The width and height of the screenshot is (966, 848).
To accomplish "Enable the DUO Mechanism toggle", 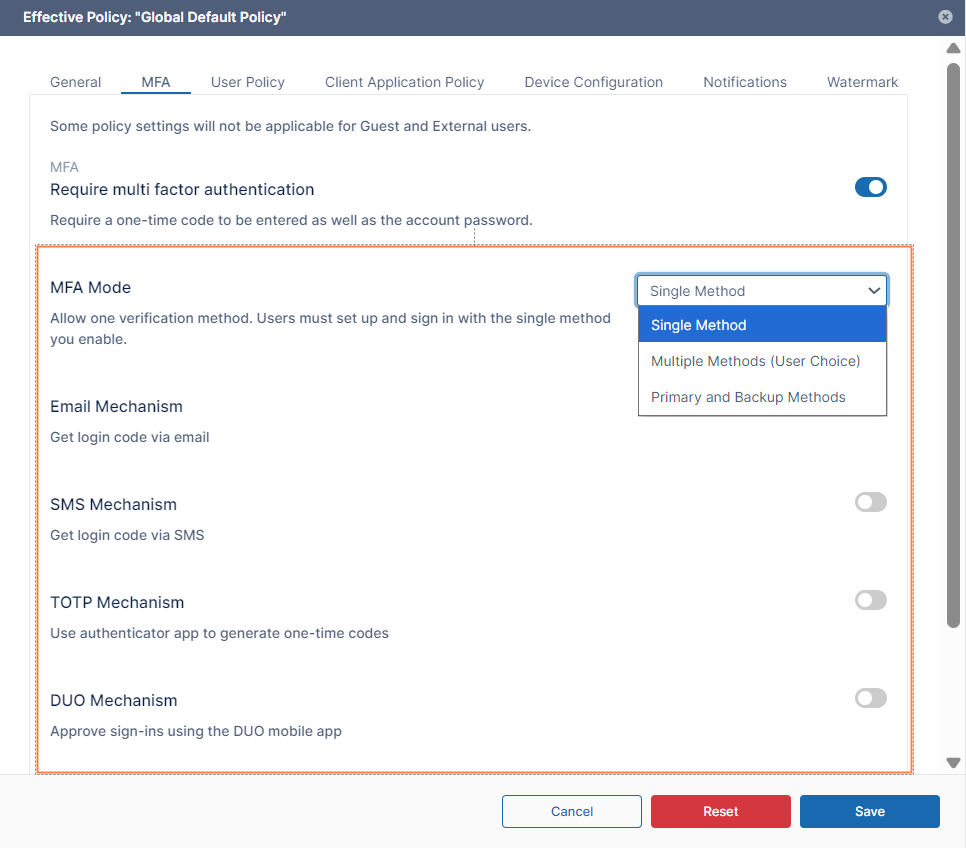I will click(x=870, y=698).
